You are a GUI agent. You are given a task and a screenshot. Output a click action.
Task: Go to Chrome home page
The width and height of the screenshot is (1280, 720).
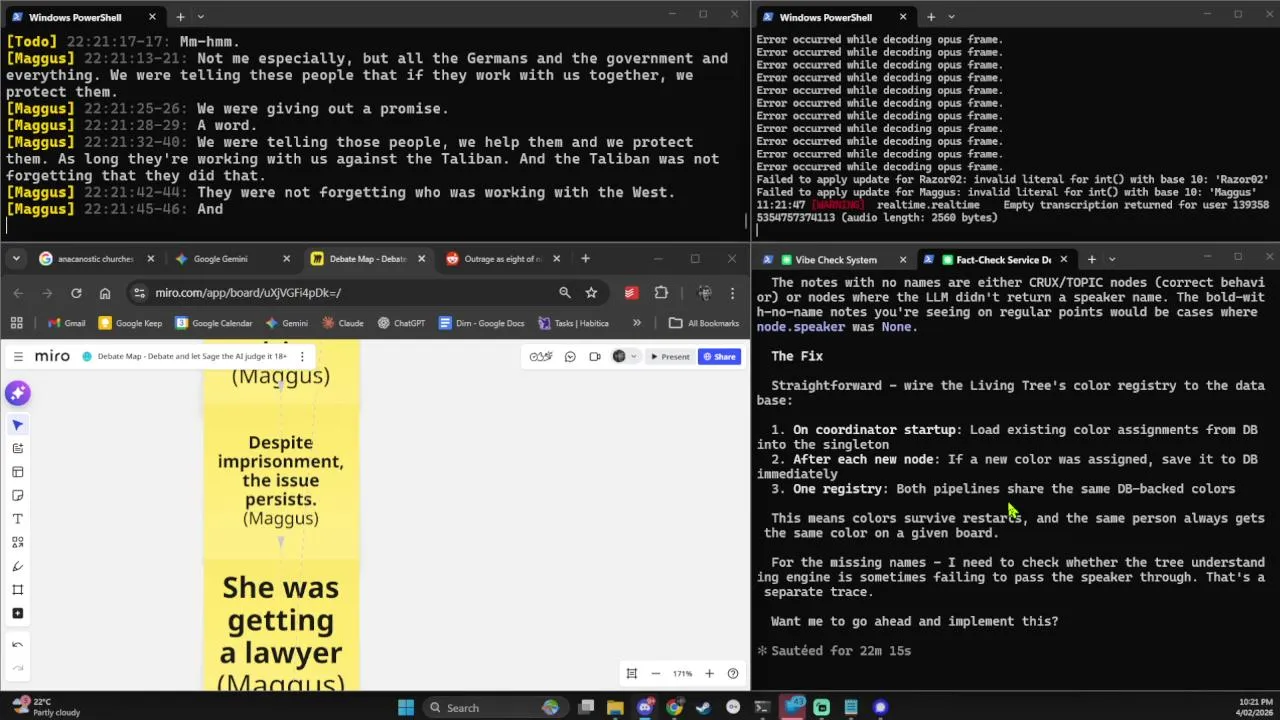105,293
